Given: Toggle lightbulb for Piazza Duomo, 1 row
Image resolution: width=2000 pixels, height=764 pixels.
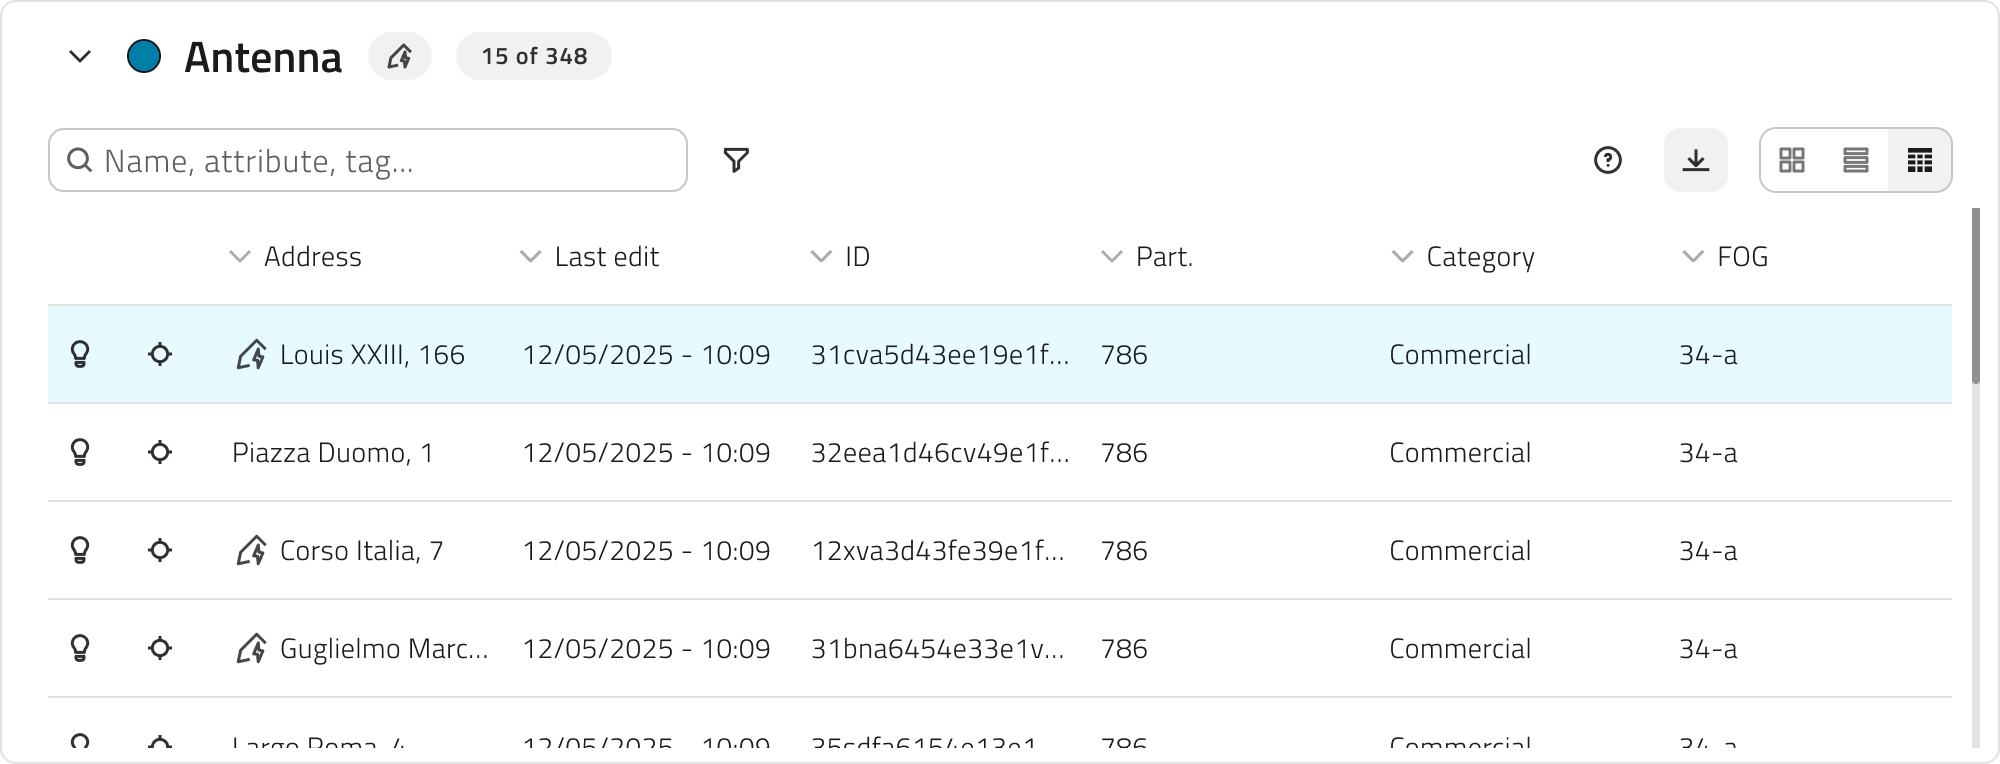Looking at the screenshot, I should tap(80, 453).
